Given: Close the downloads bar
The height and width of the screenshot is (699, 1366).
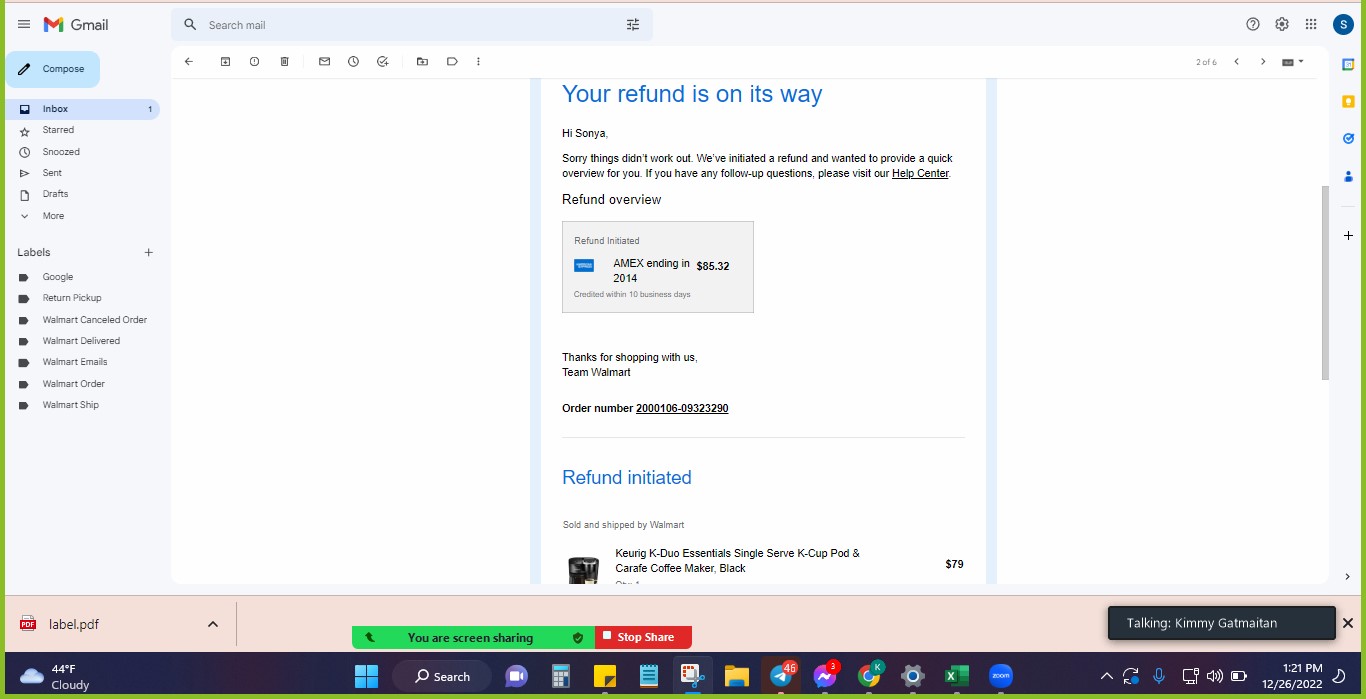Looking at the screenshot, I should 1347,623.
